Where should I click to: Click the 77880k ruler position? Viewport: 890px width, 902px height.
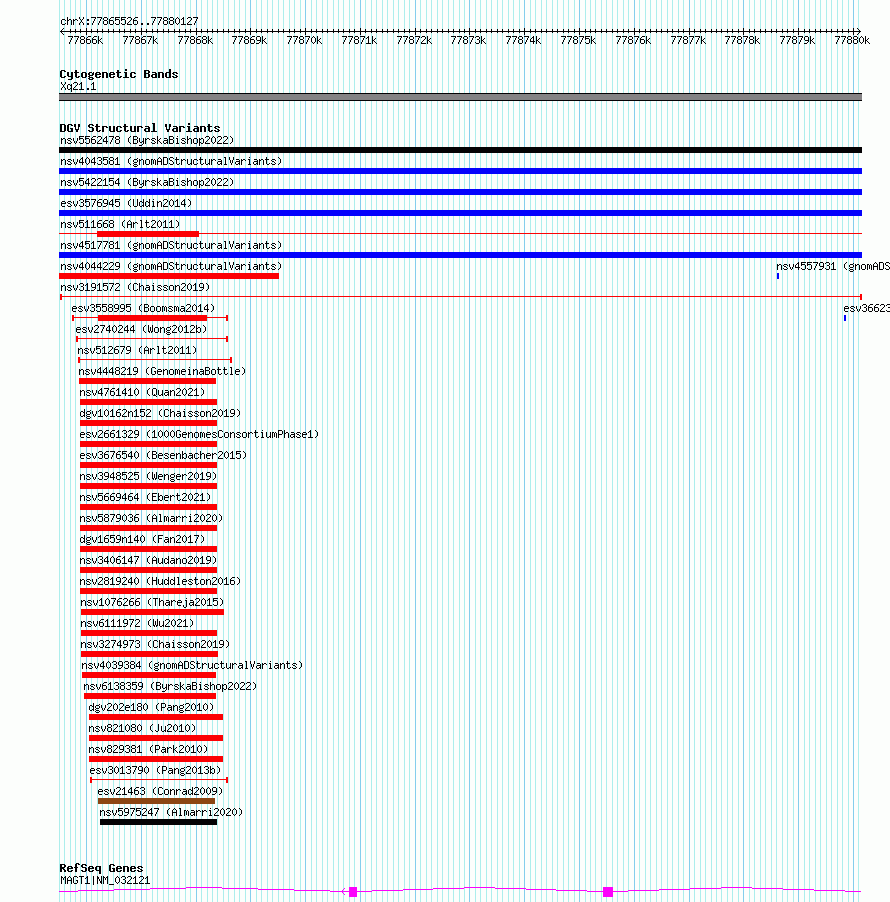point(852,40)
